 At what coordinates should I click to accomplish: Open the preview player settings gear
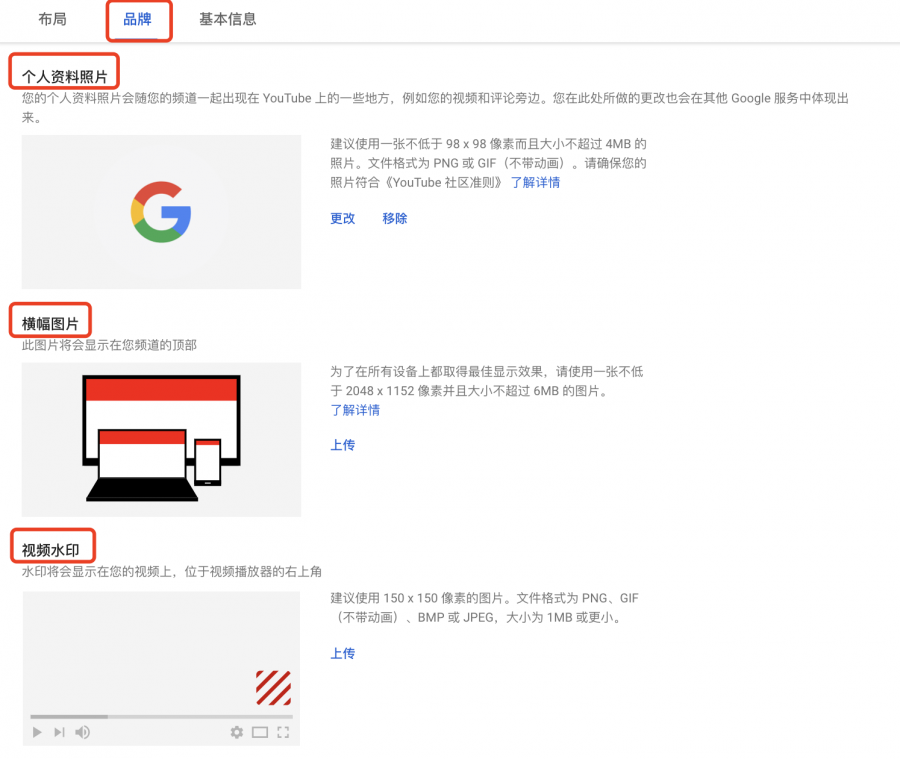pos(237,732)
